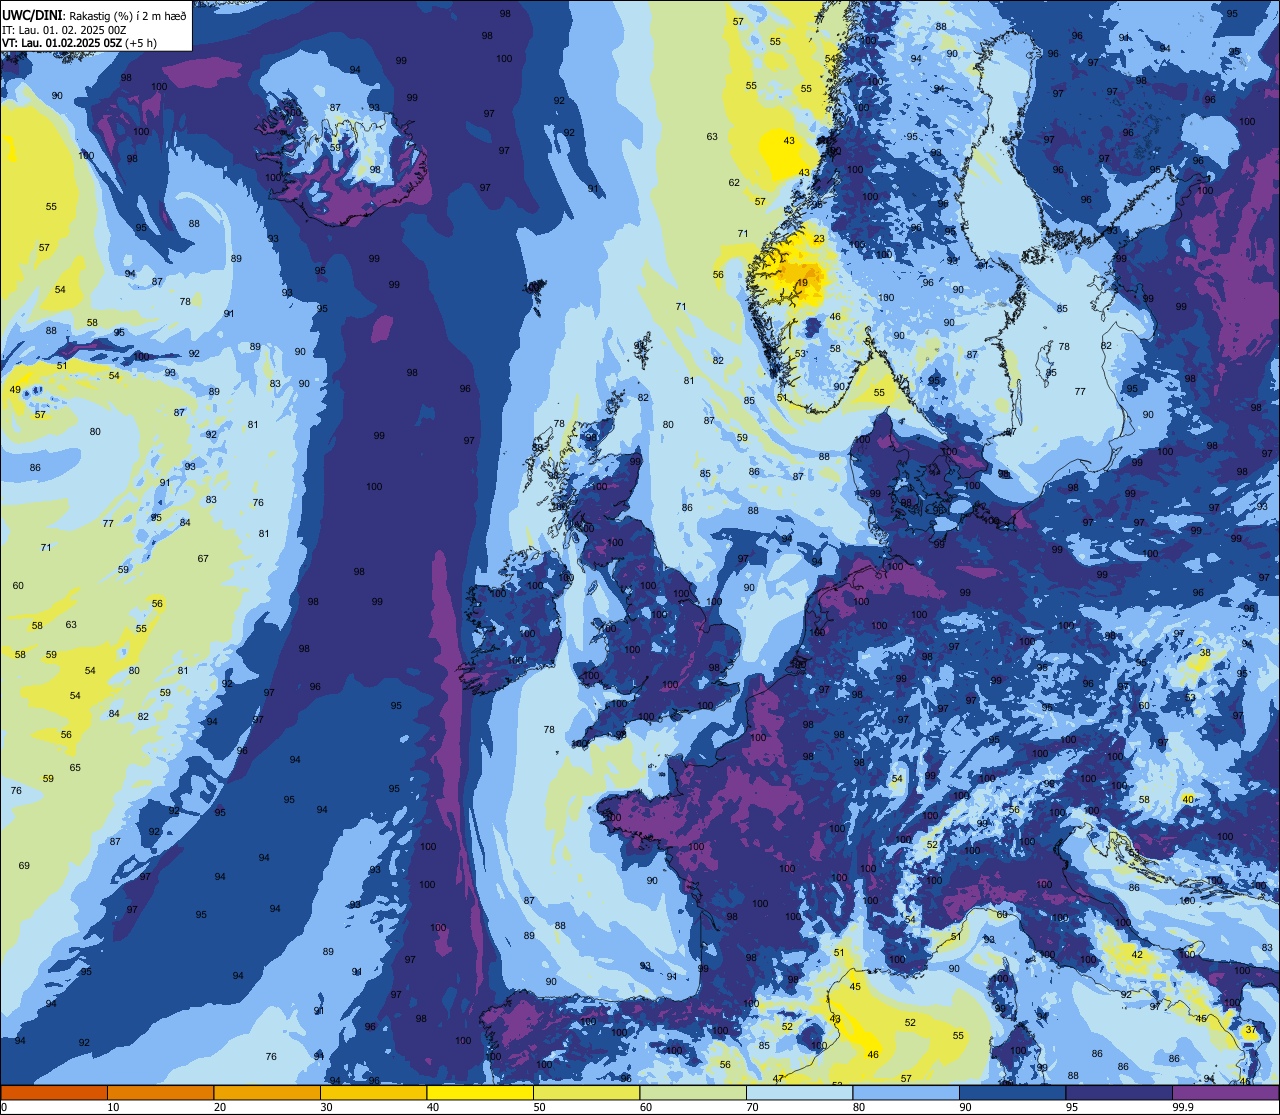The image size is (1280, 1115).
Task: Click the '49' value at the map's left edge
Action: (x=15, y=390)
